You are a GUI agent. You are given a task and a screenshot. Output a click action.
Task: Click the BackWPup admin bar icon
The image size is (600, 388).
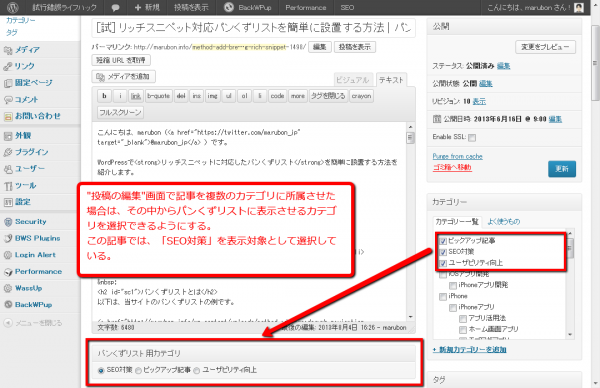[229, 7]
